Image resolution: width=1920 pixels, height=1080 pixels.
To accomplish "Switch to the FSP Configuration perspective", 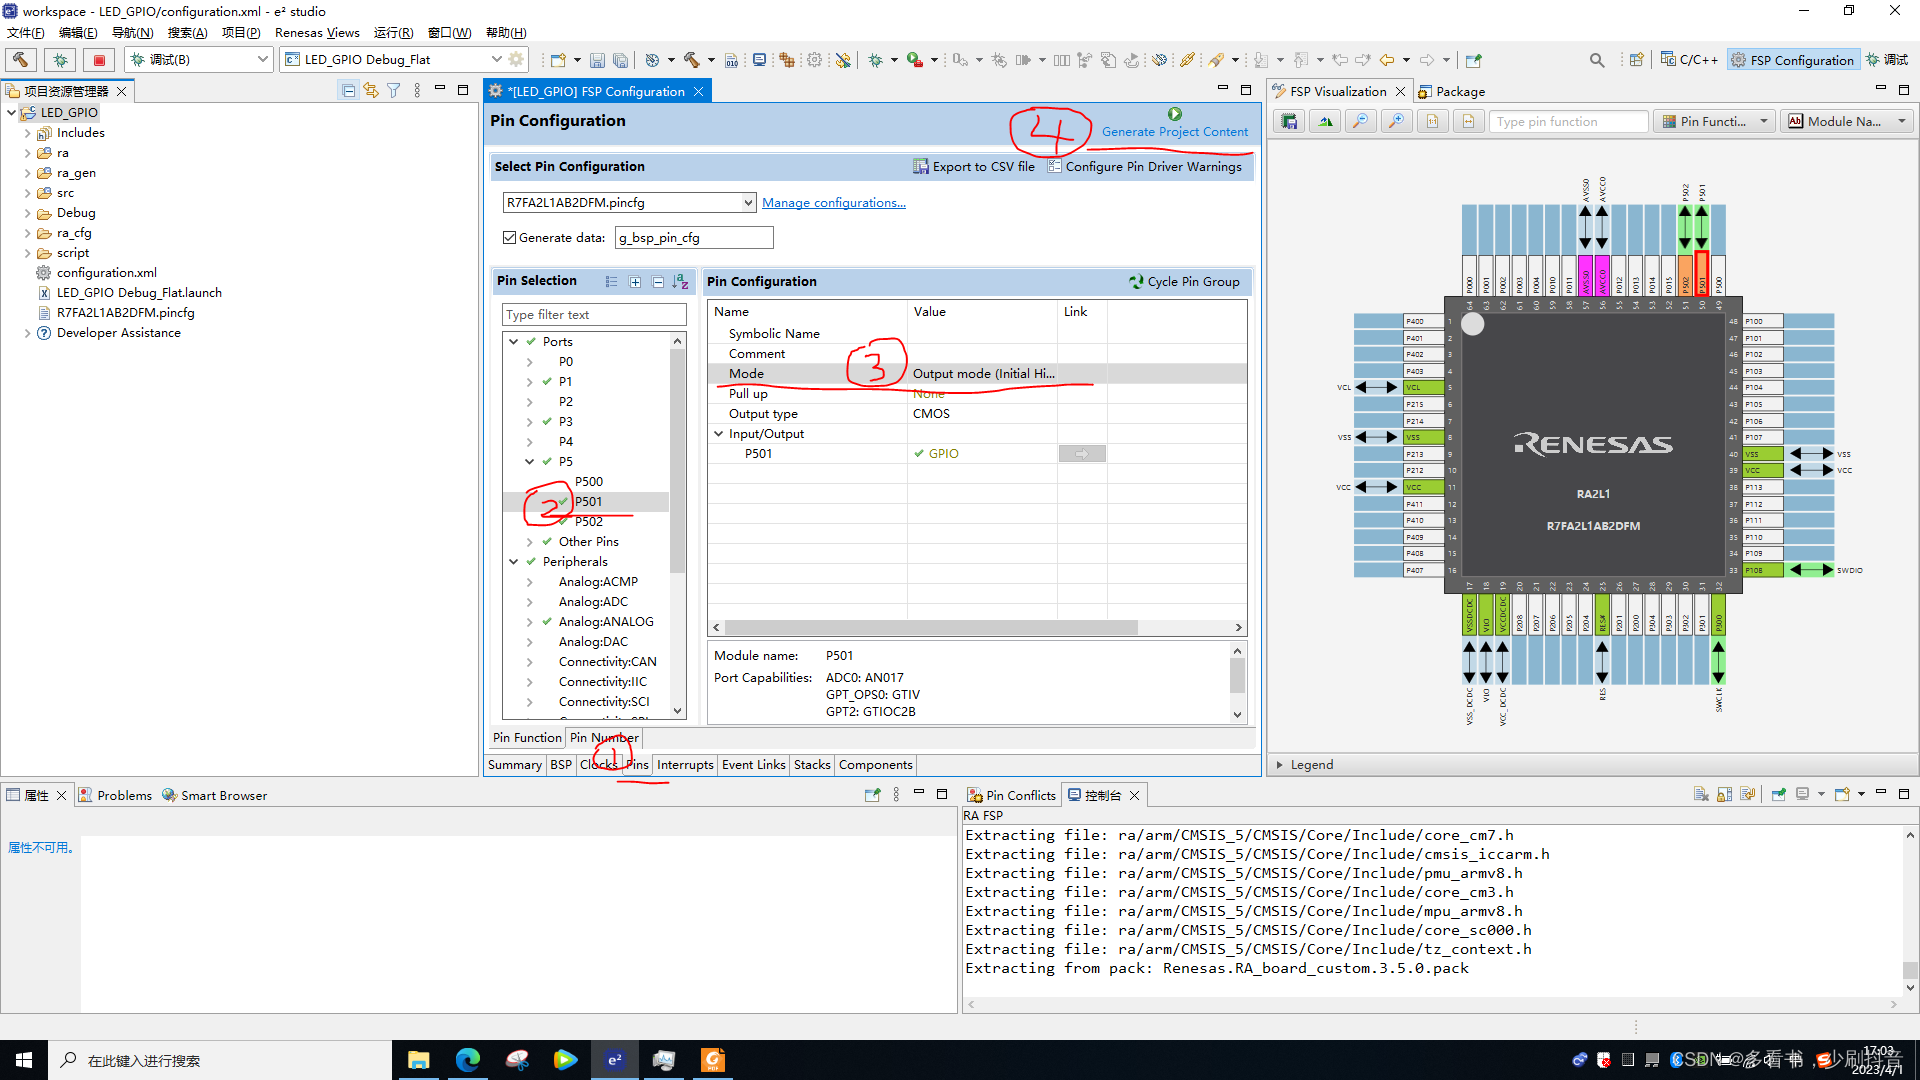I will 1793,60.
